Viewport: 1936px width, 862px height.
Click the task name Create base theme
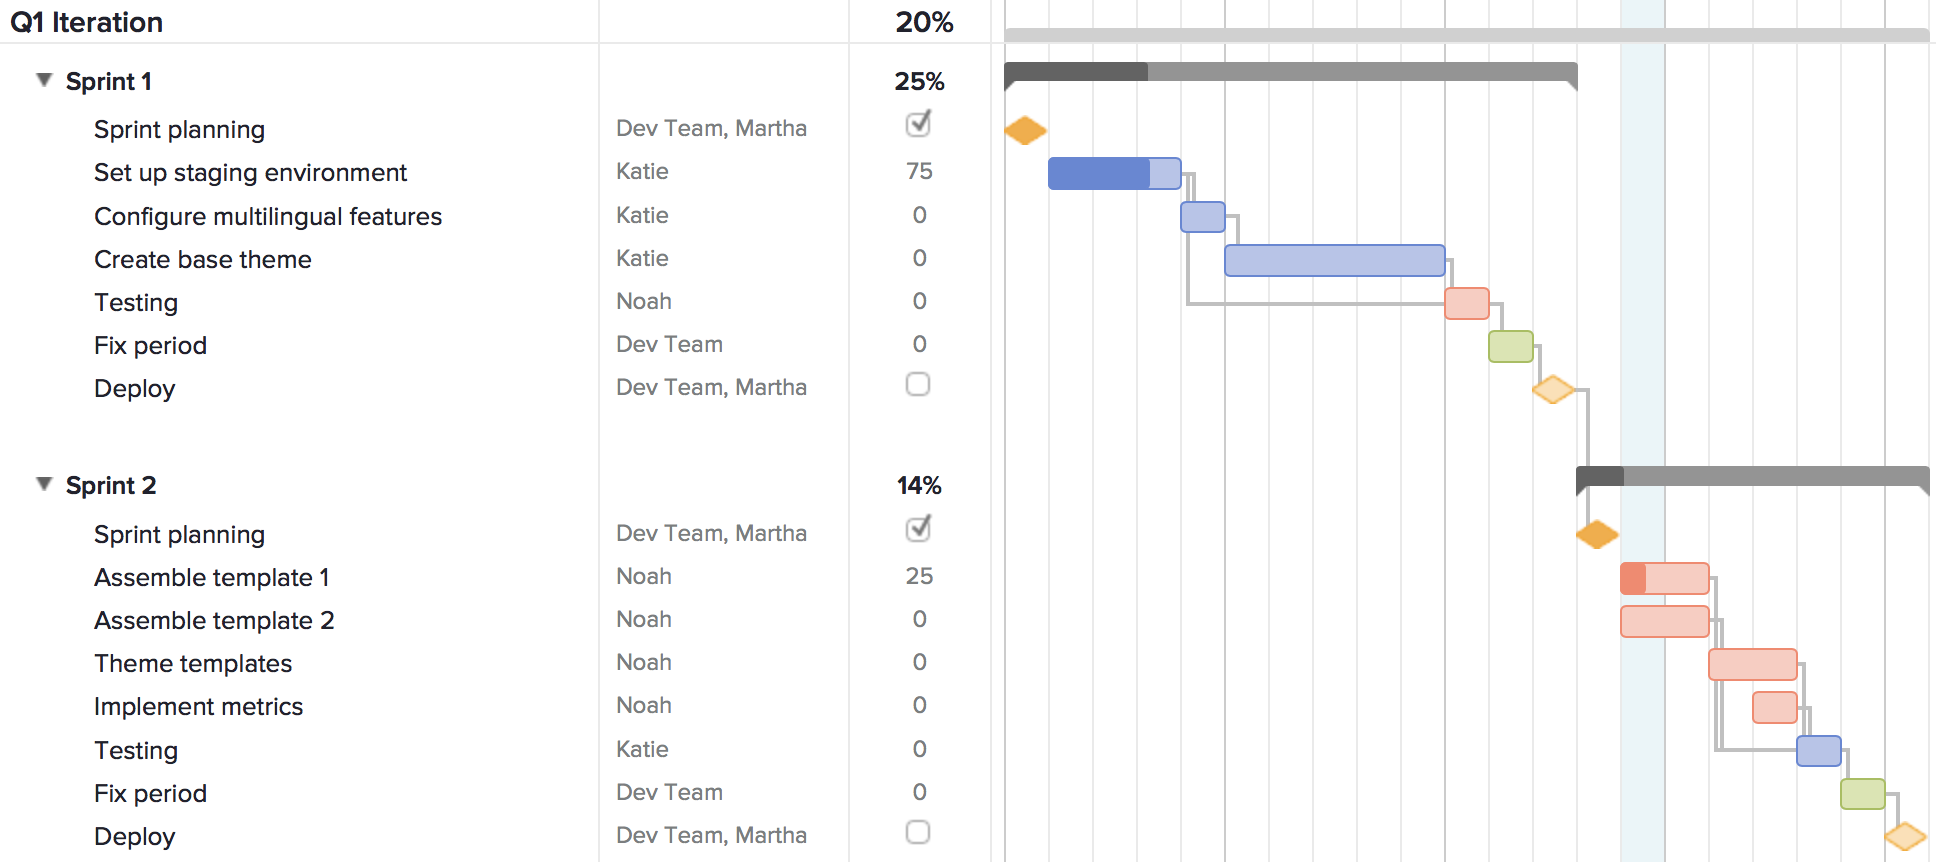tap(202, 259)
